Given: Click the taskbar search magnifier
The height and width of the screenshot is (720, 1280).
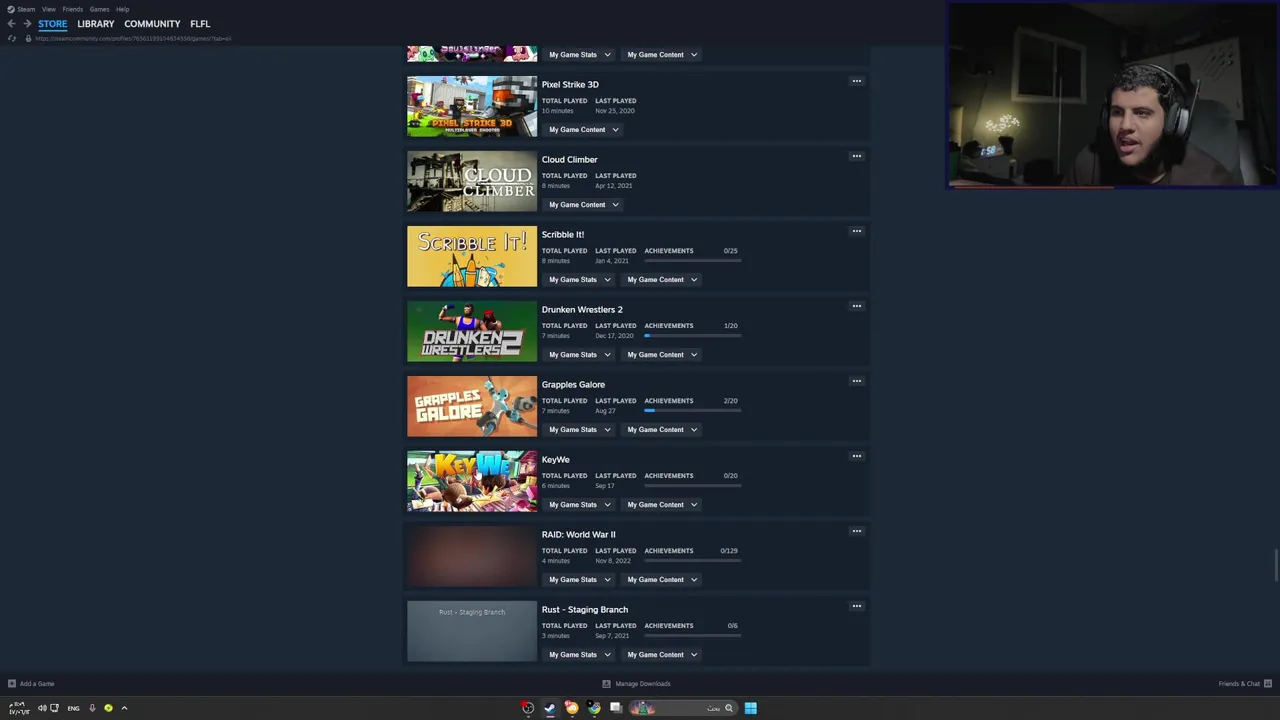Looking at the screenshot, I should point(729,708).
